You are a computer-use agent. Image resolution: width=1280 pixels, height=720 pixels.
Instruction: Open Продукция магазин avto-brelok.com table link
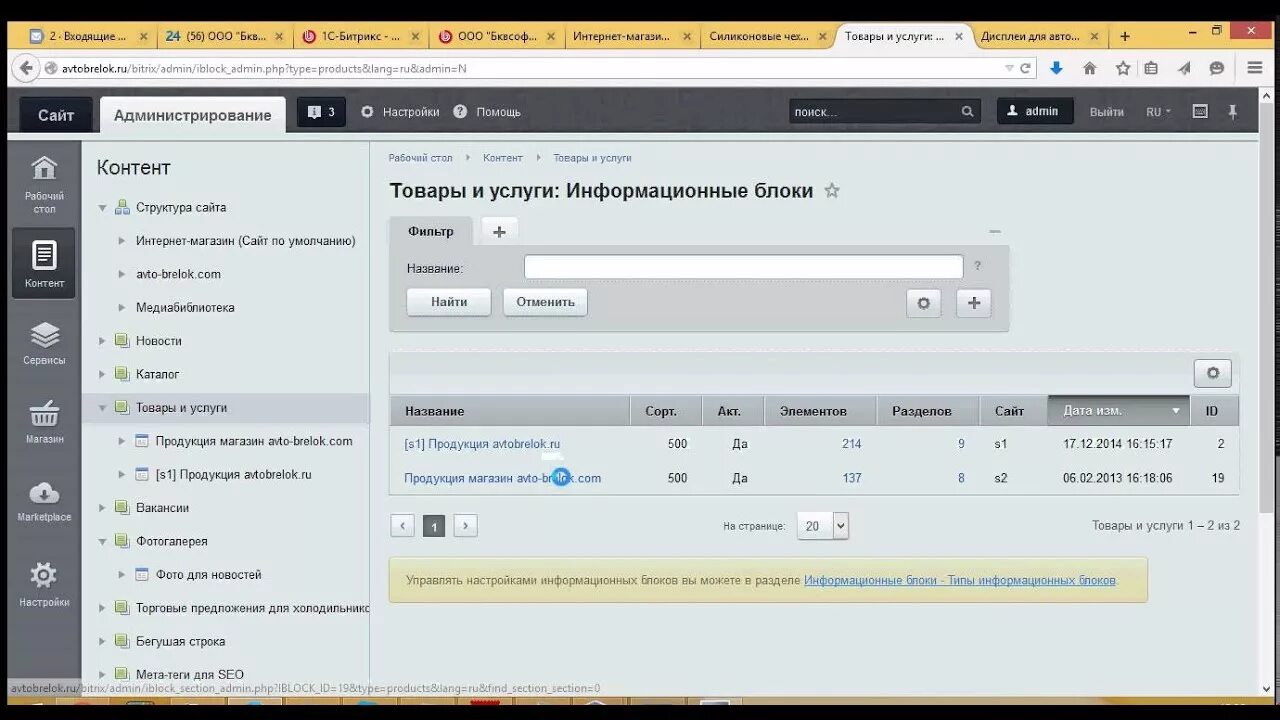pyautogui.click(x=502, y=478)
